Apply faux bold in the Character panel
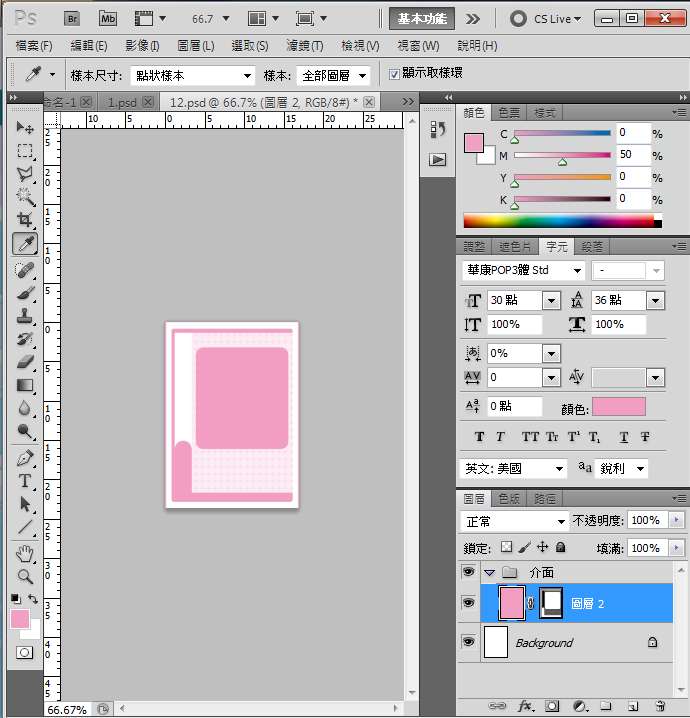690x718 pixels. point(479,437)
